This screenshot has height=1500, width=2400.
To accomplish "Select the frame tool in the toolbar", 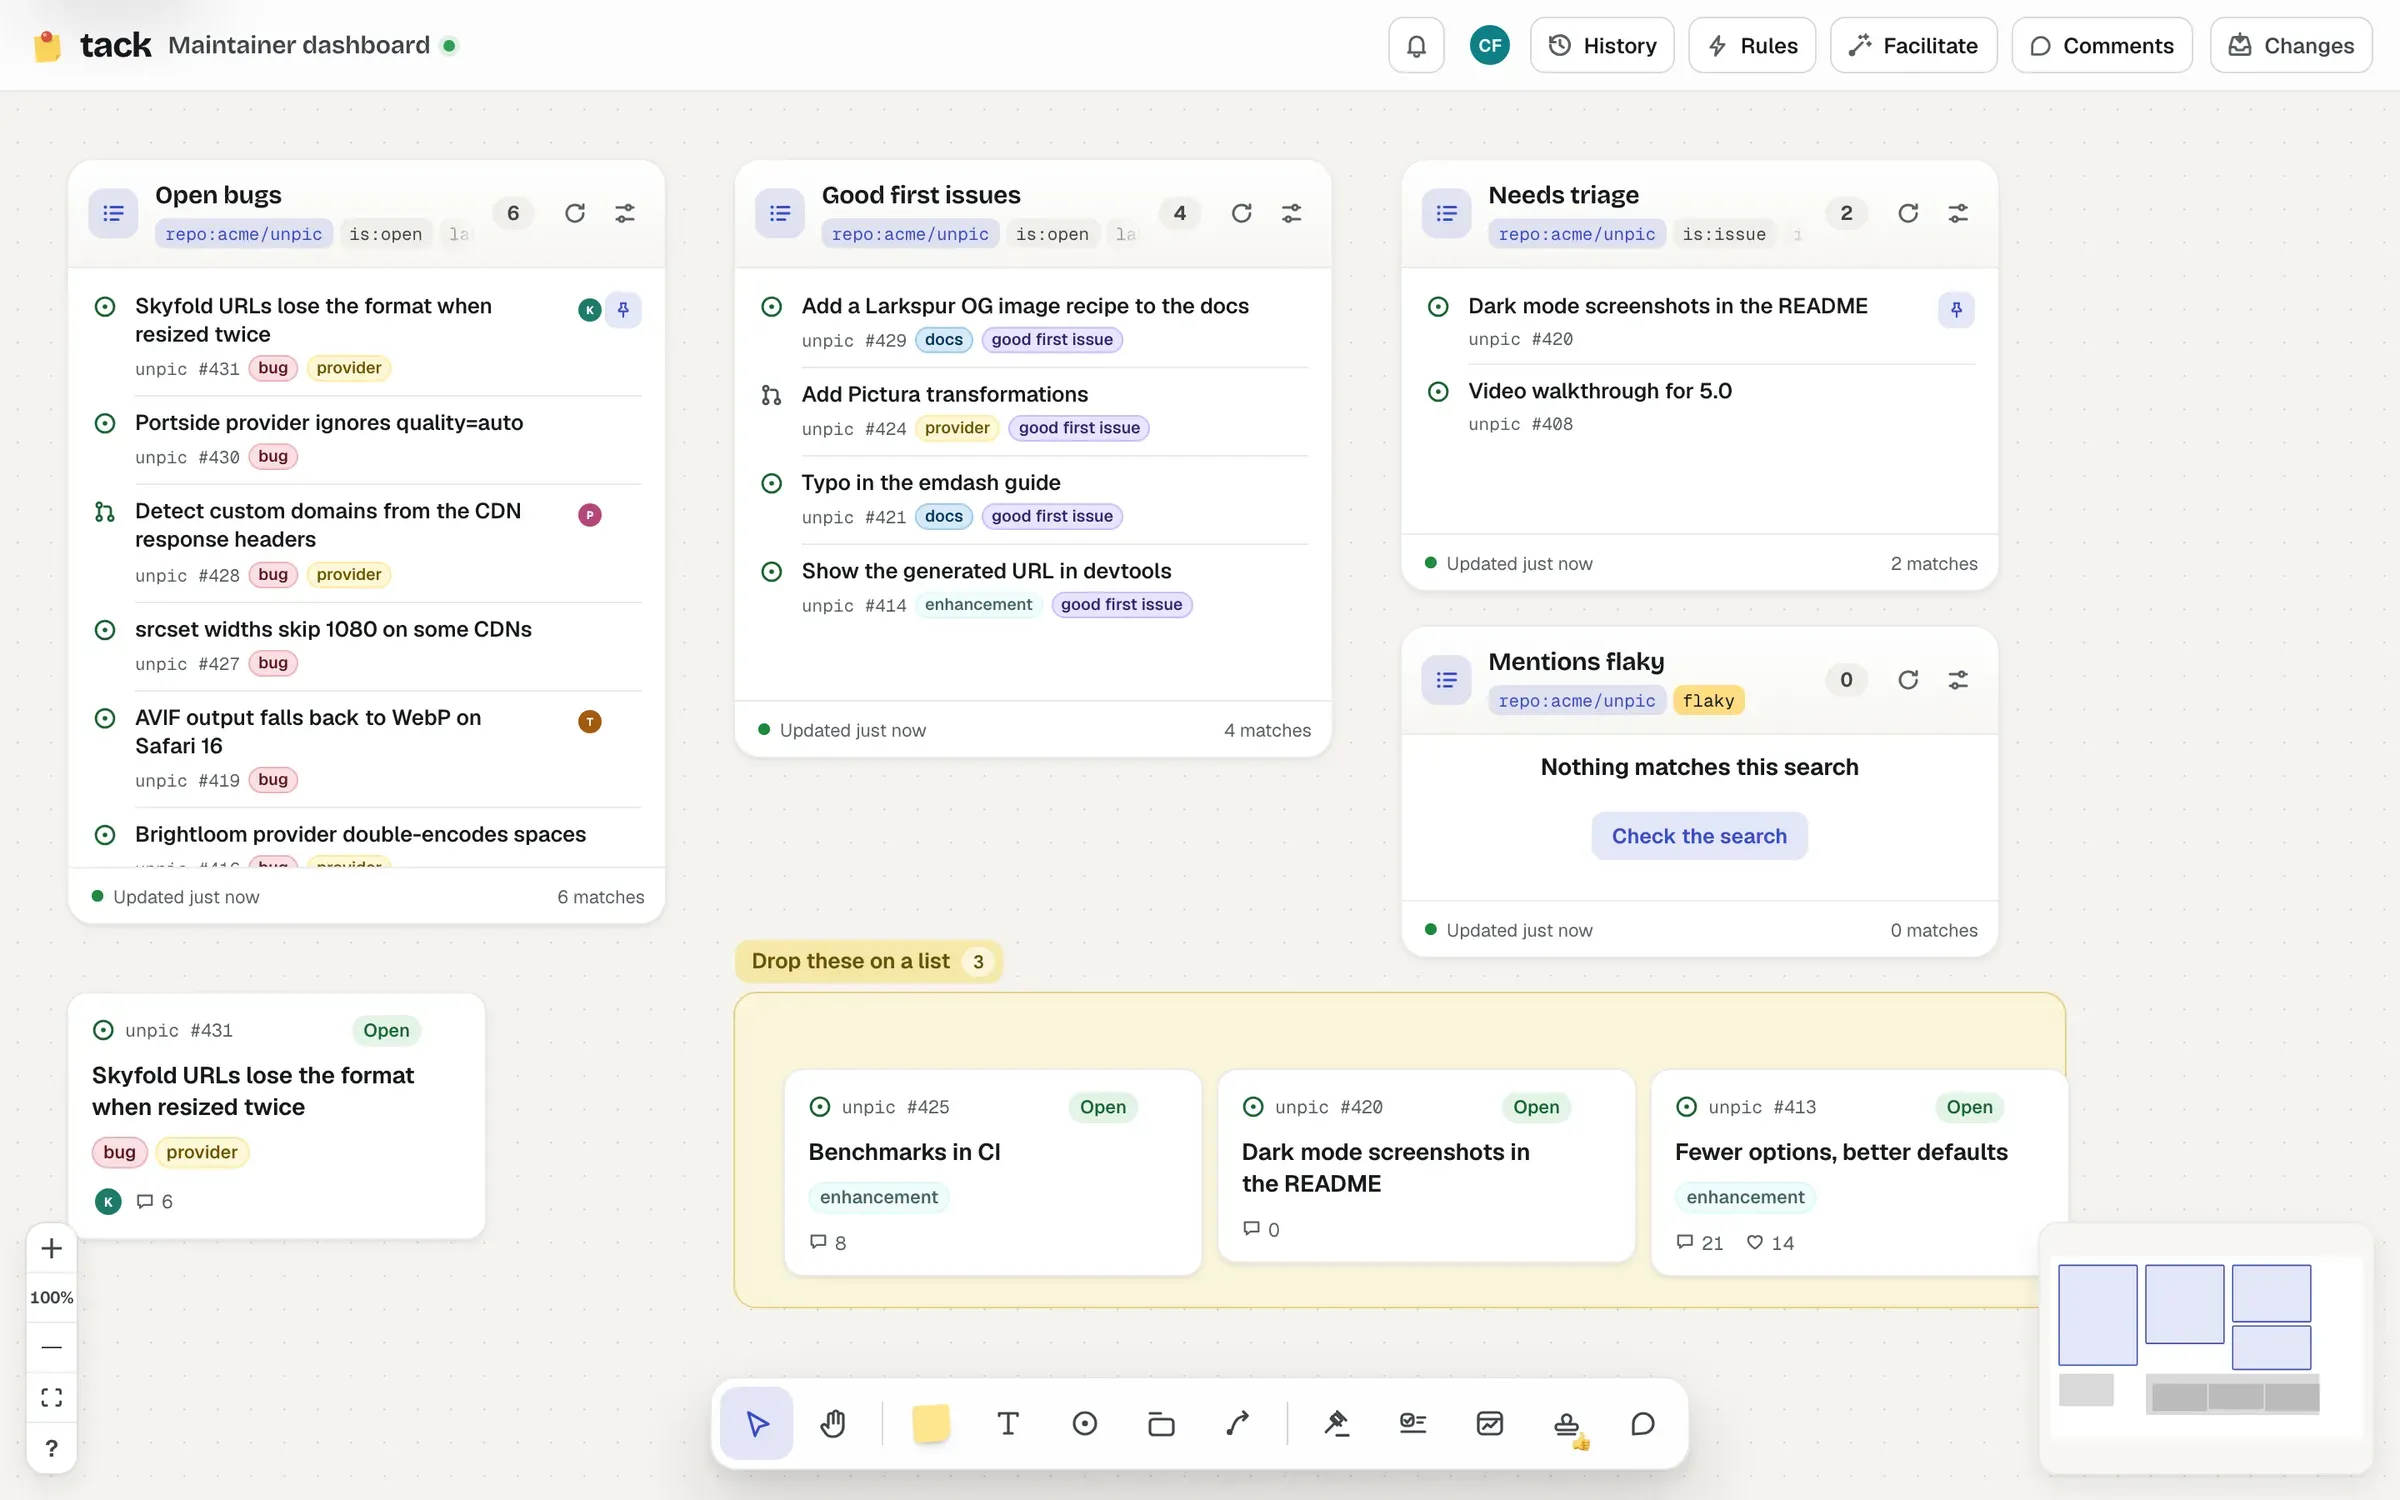I will click(1161, 1423).
